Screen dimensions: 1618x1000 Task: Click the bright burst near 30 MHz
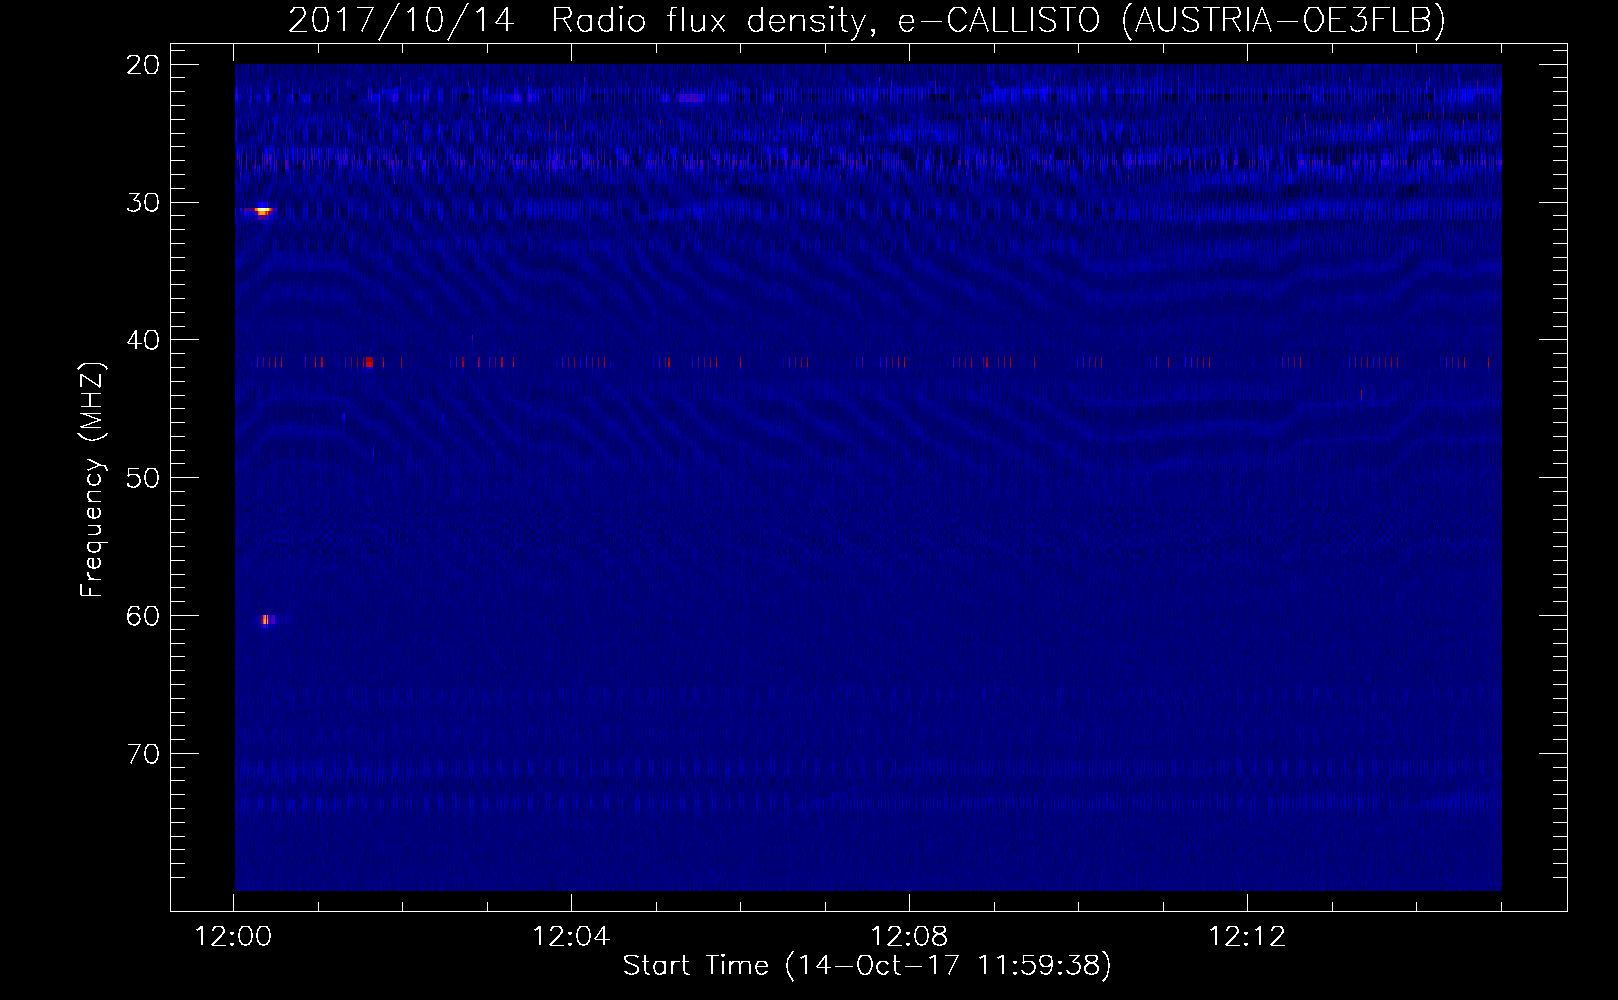click(x=261, y=211)
